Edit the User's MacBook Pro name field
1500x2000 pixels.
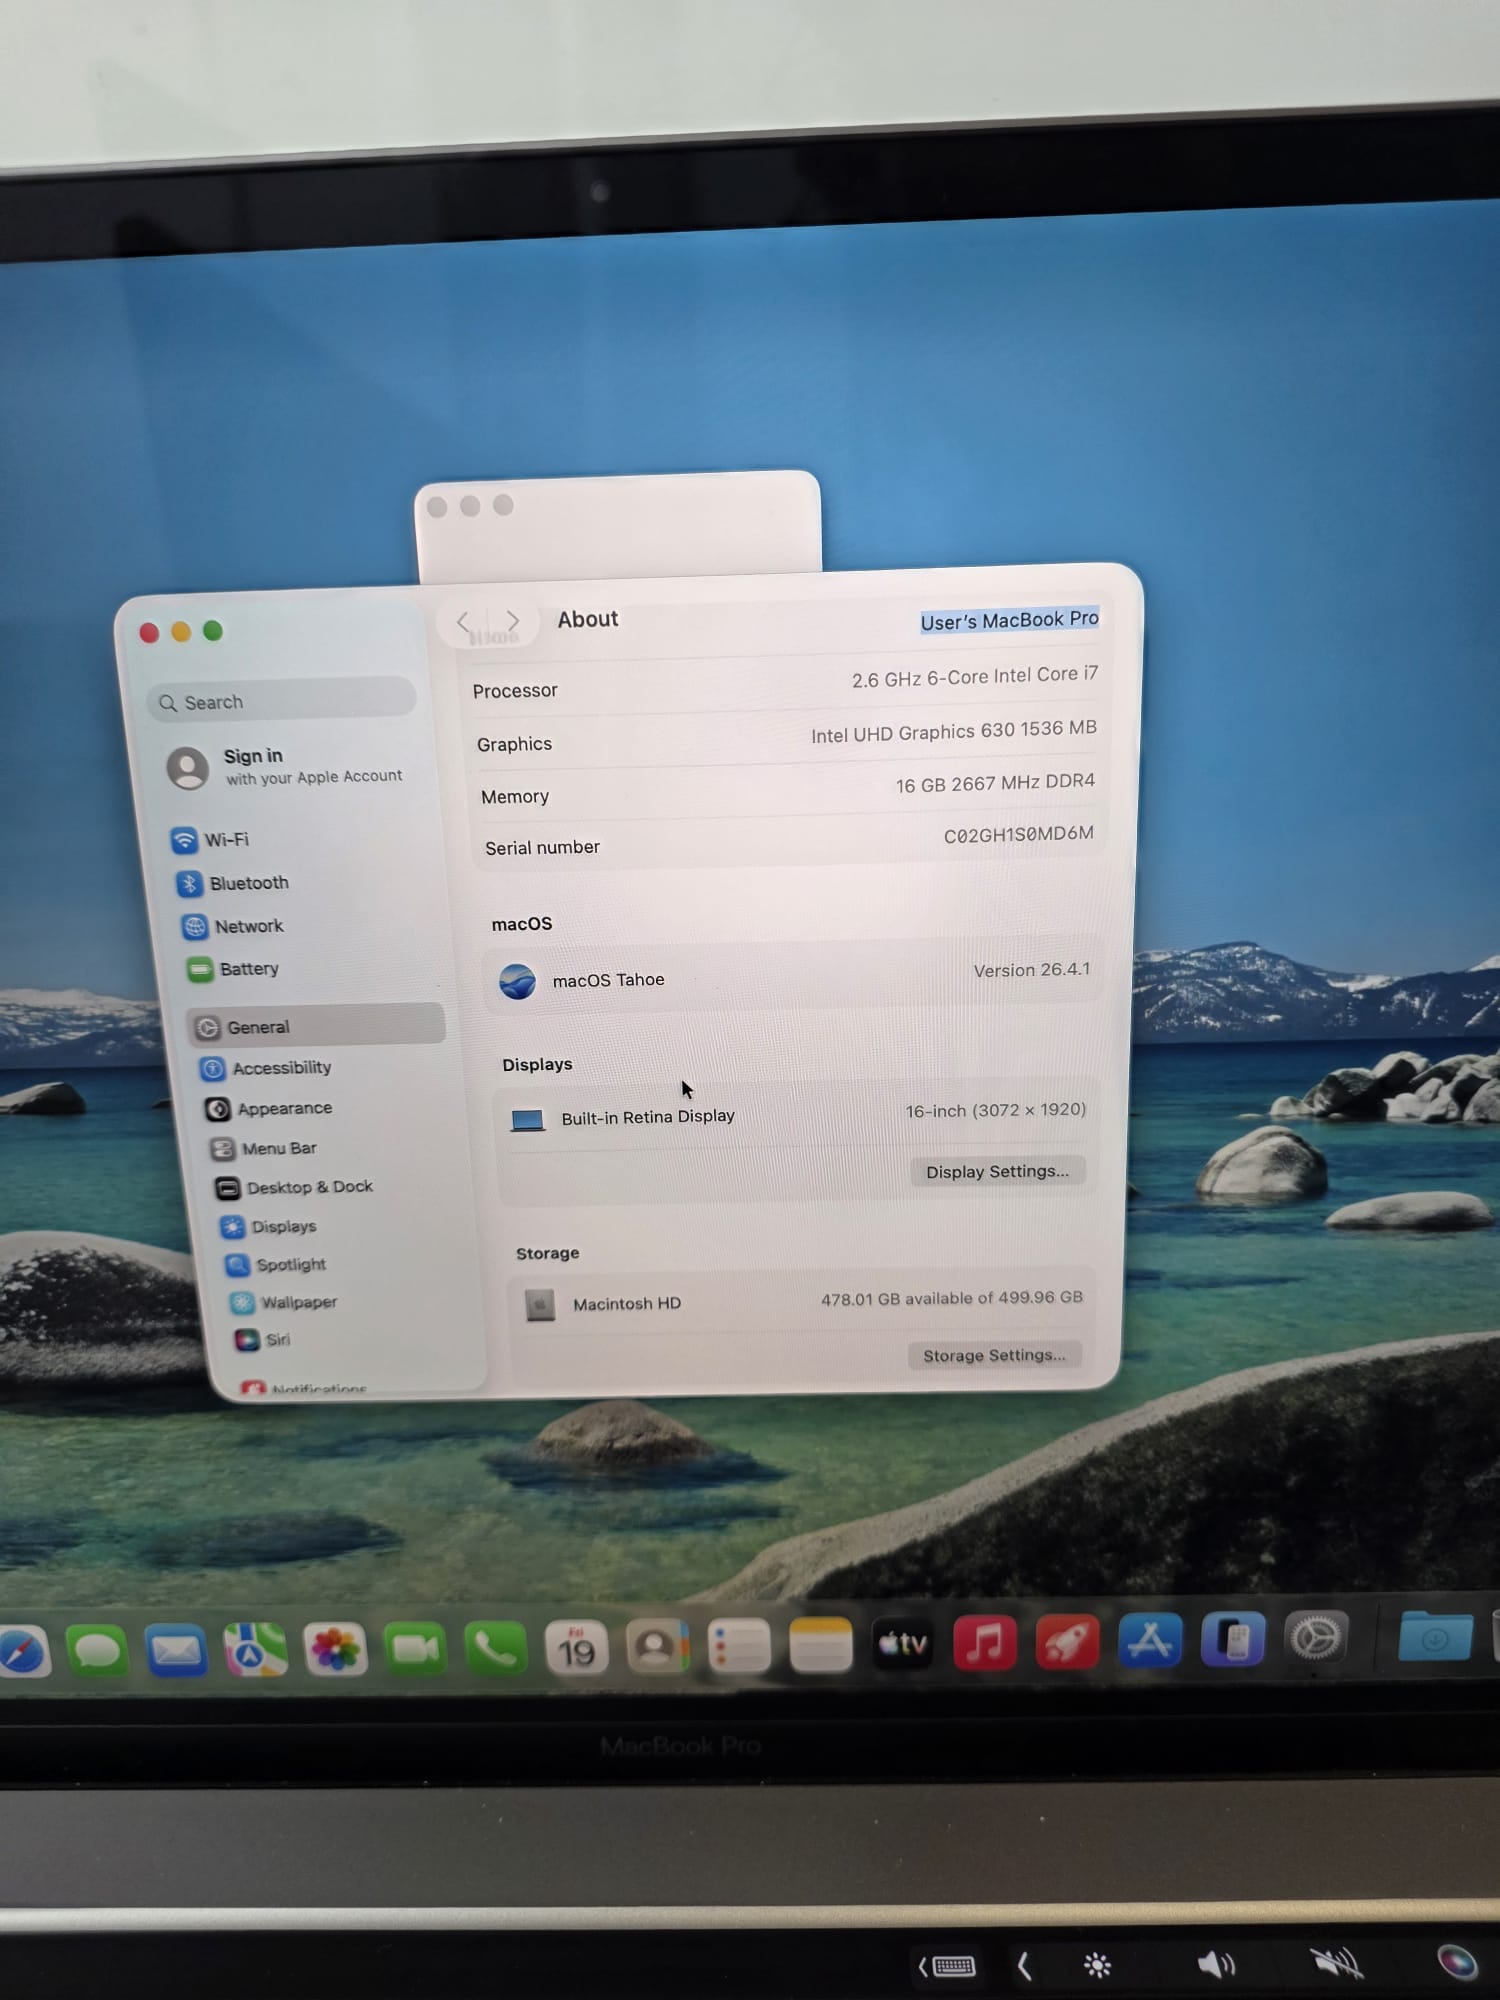[1009, 621]
